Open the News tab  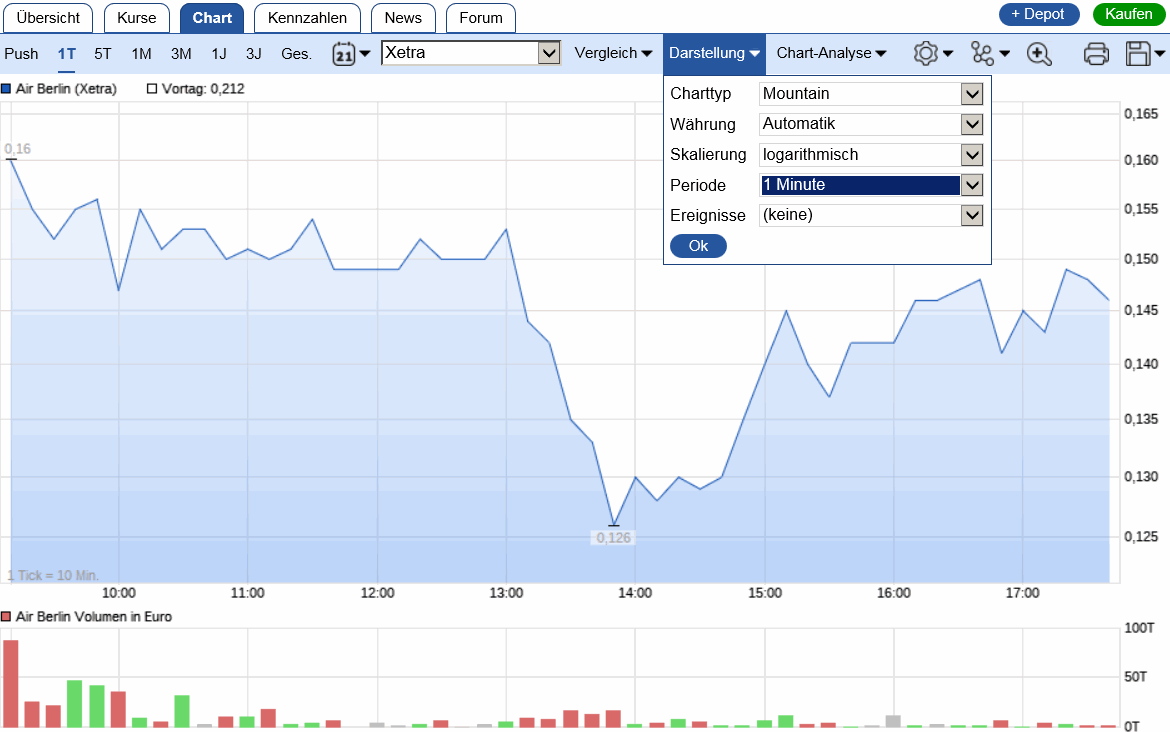[x=403, y=18]
